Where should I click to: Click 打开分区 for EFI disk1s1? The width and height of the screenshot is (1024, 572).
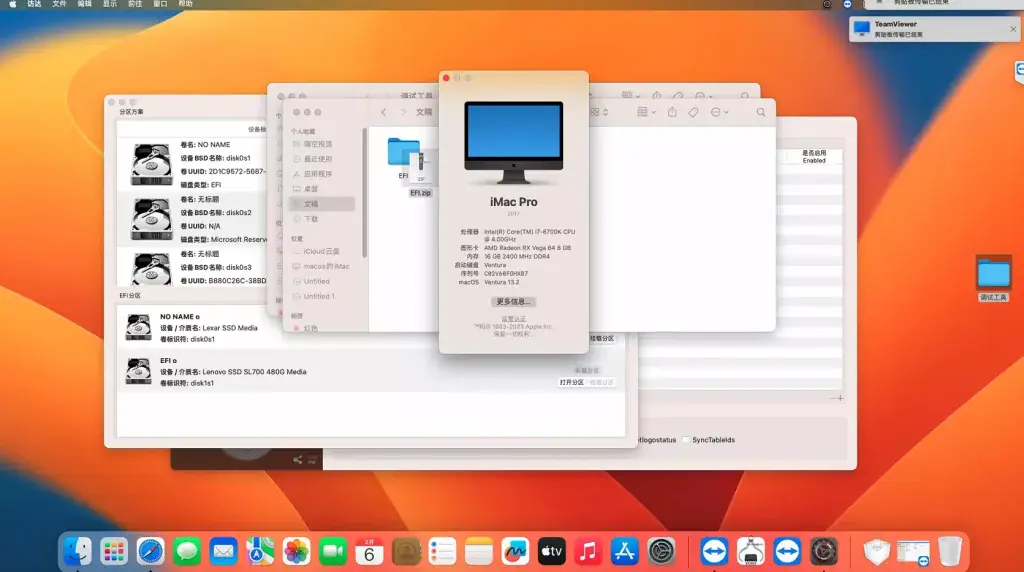[571, 383]
